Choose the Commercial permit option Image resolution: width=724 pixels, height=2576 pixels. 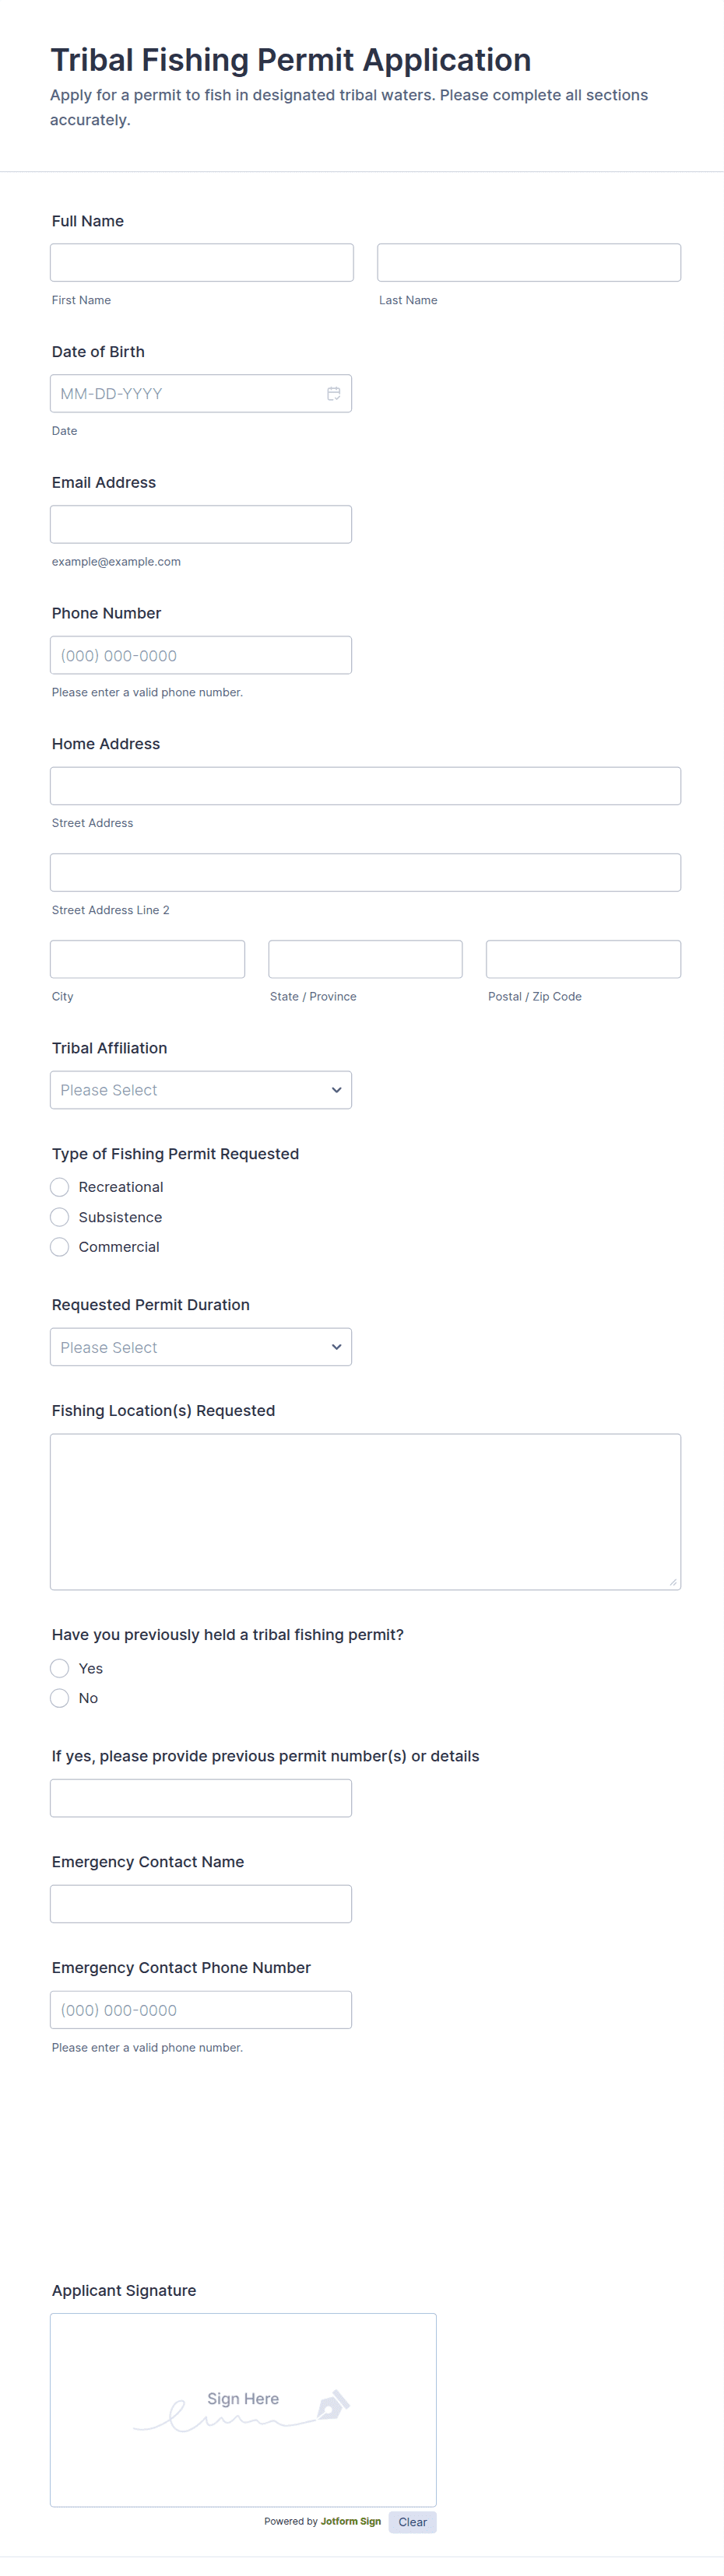click(x=60, y=1247)
